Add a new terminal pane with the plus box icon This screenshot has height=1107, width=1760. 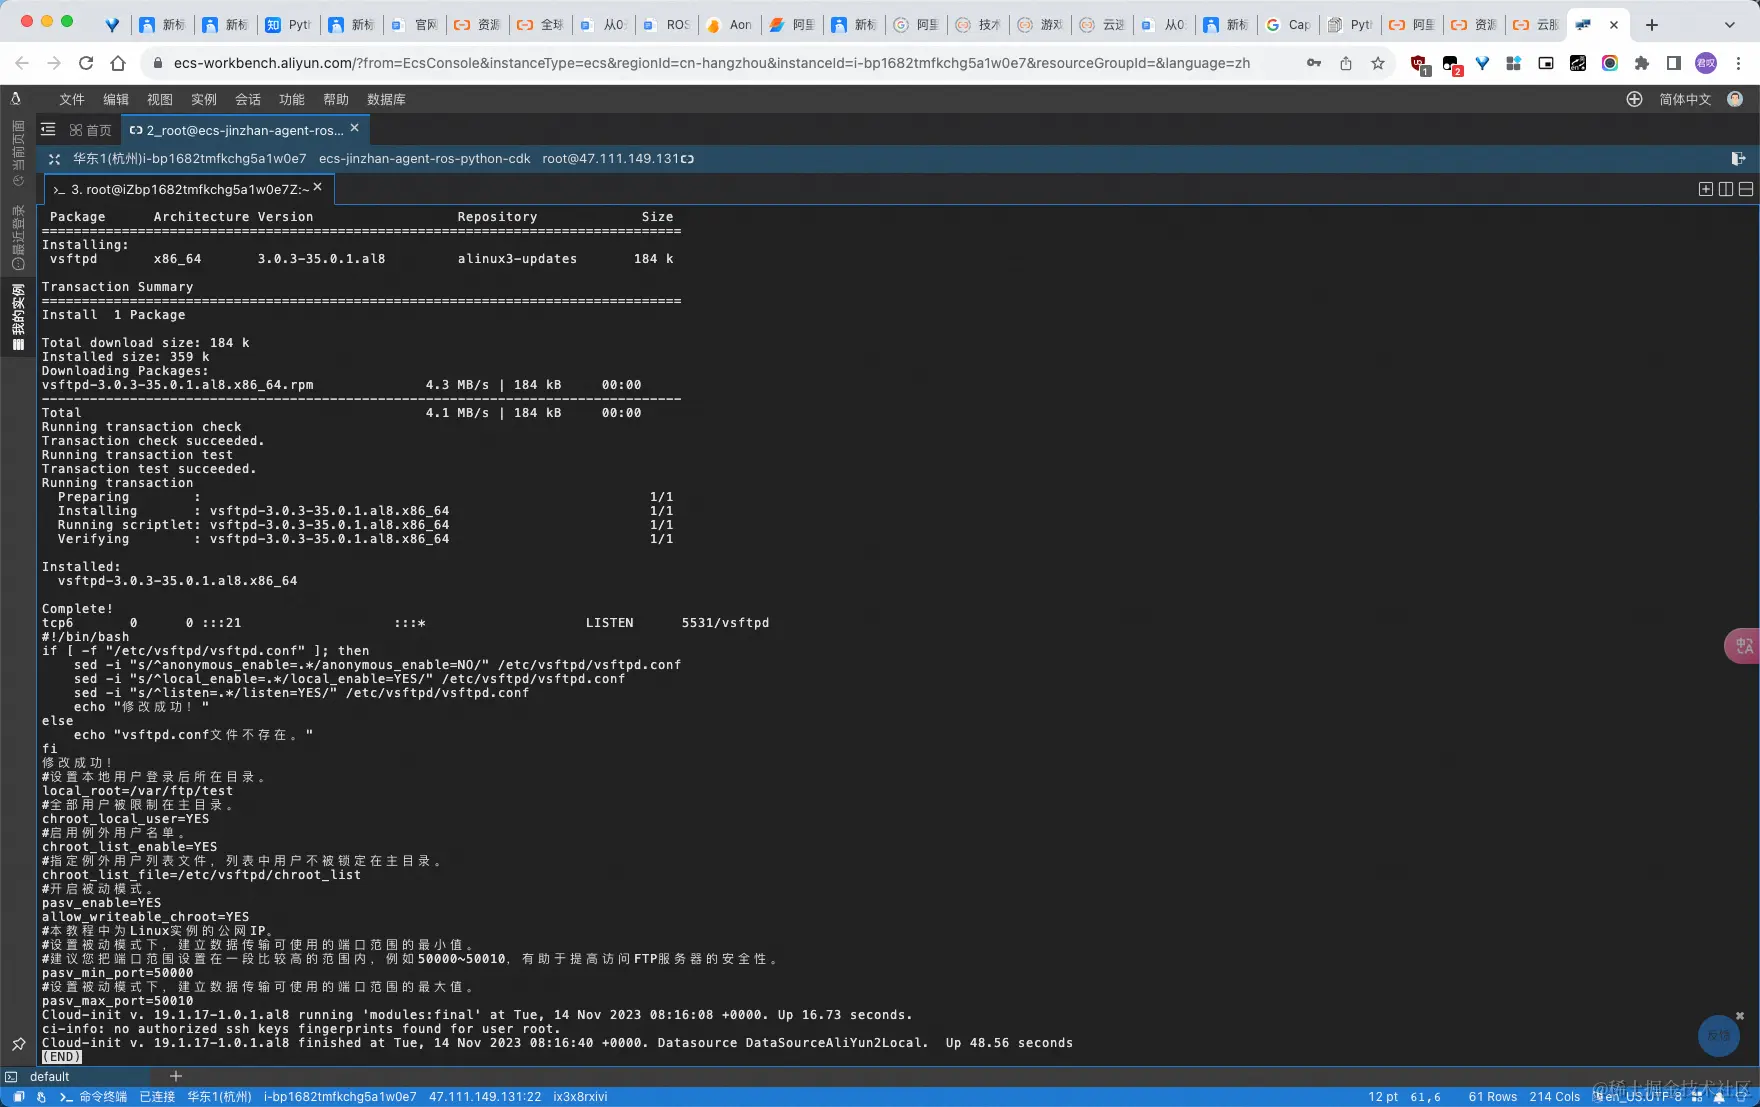click(x=1706, y=189)
